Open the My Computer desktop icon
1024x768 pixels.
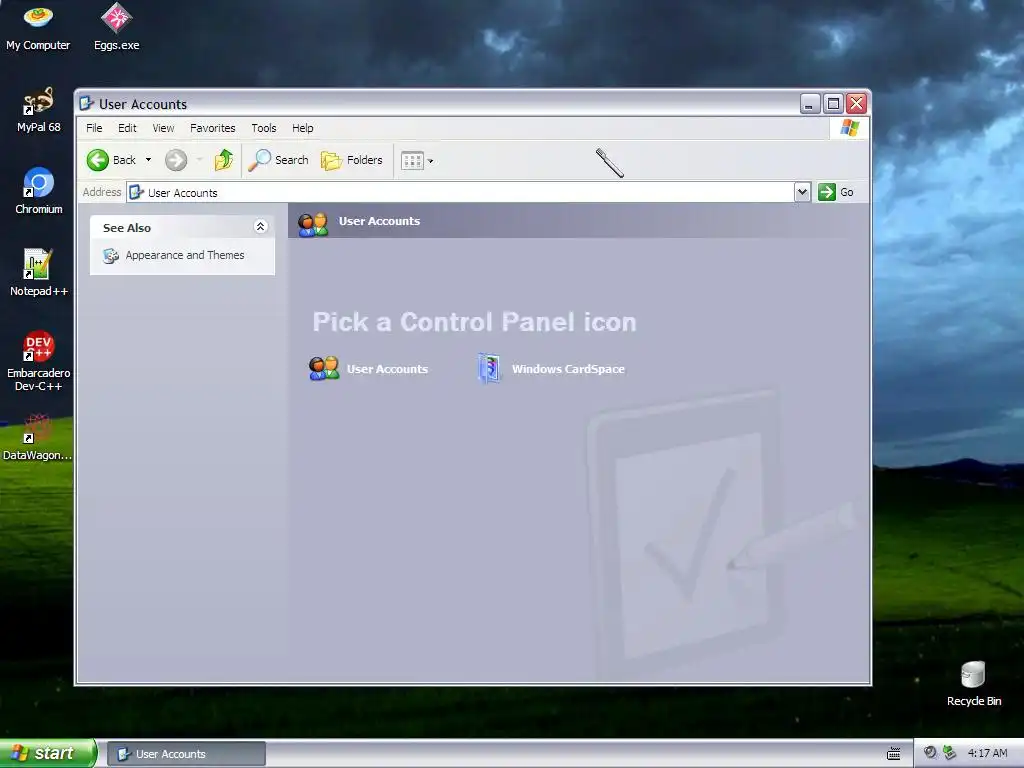(38, 27)
